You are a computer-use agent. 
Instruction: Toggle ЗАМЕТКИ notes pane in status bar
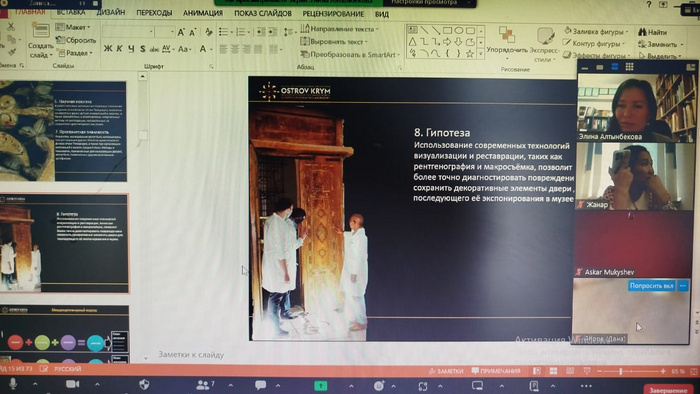tap(446, 371)
